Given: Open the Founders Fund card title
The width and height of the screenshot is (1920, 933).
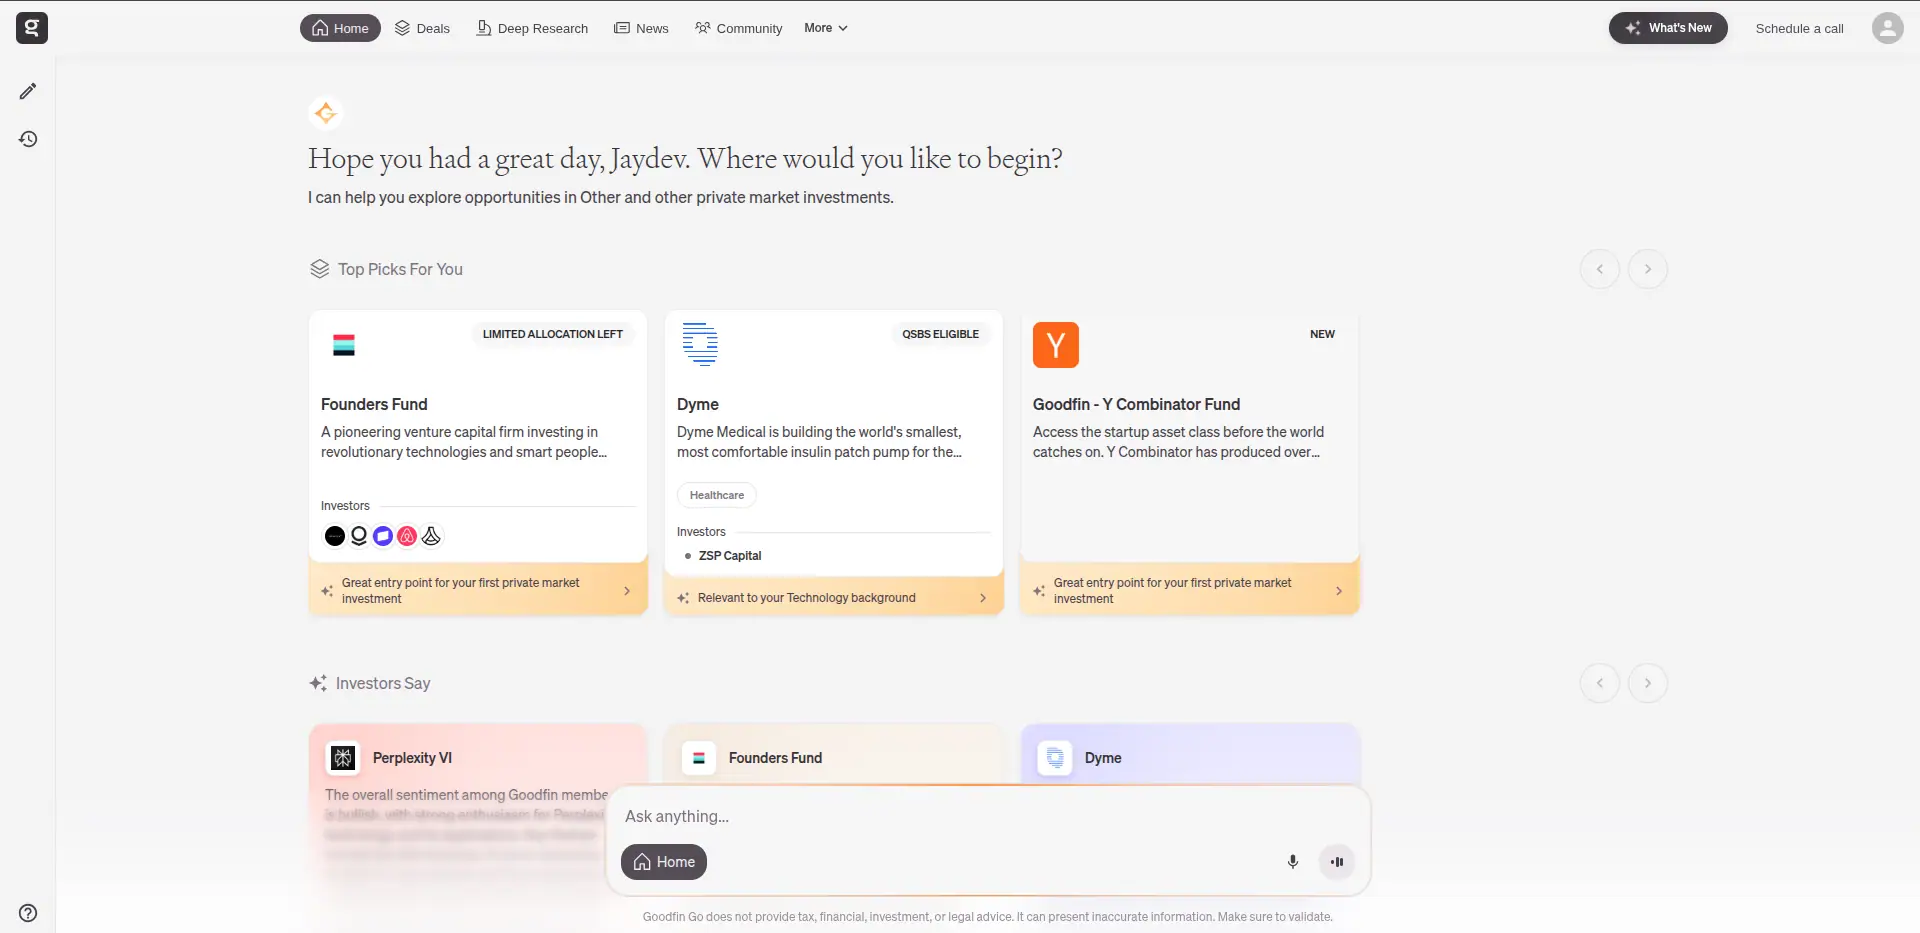Looking at the screenshot, I should pos(374,404).
